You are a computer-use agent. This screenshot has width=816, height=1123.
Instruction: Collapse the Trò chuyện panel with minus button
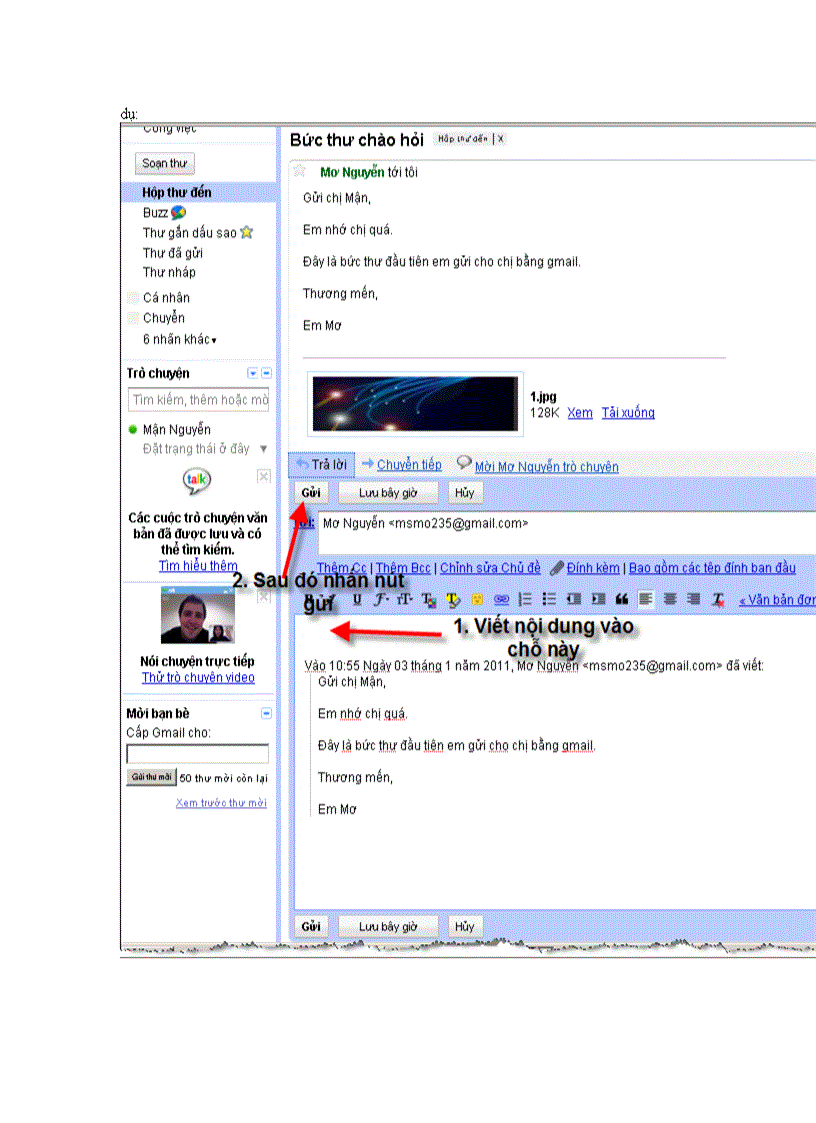pyautogui.click(x=266, y=372)
